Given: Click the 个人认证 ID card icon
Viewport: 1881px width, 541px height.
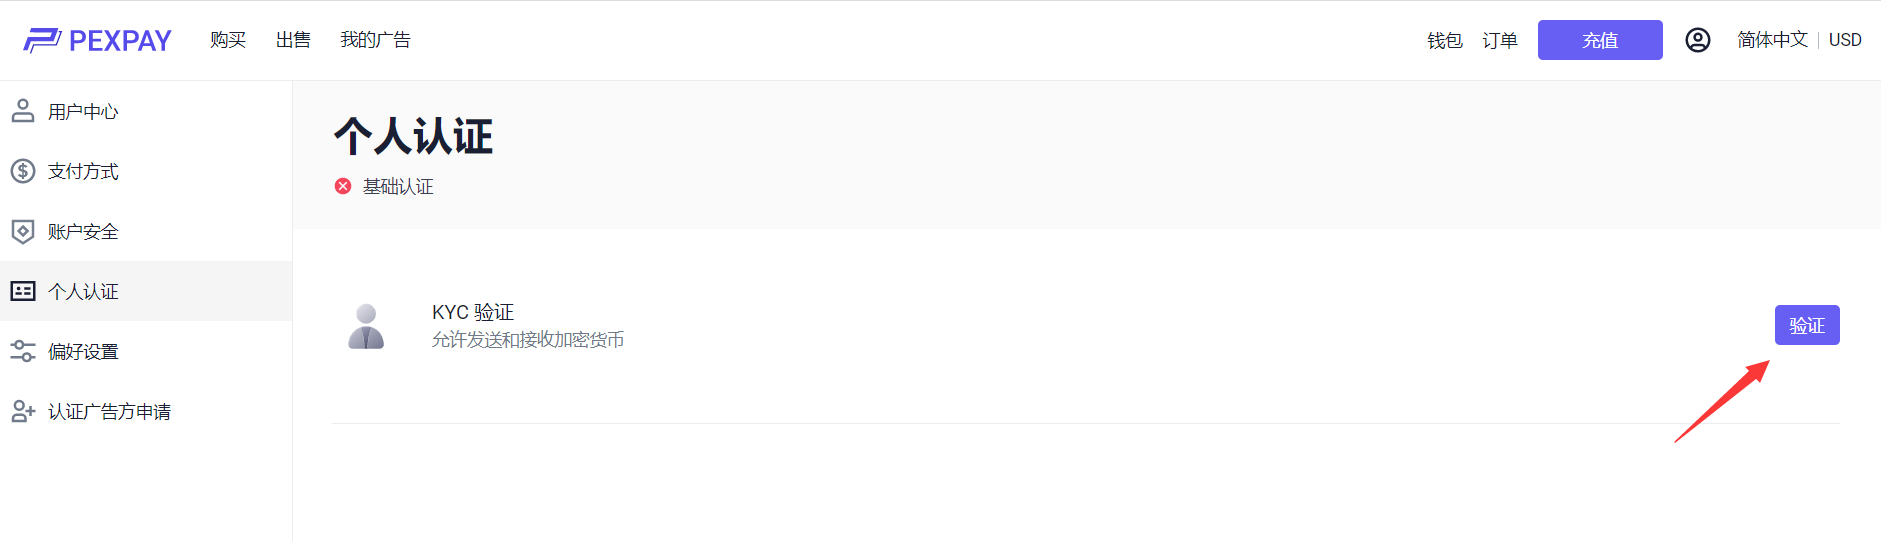Looking at the screenshot, I should [x=23, y=291].
